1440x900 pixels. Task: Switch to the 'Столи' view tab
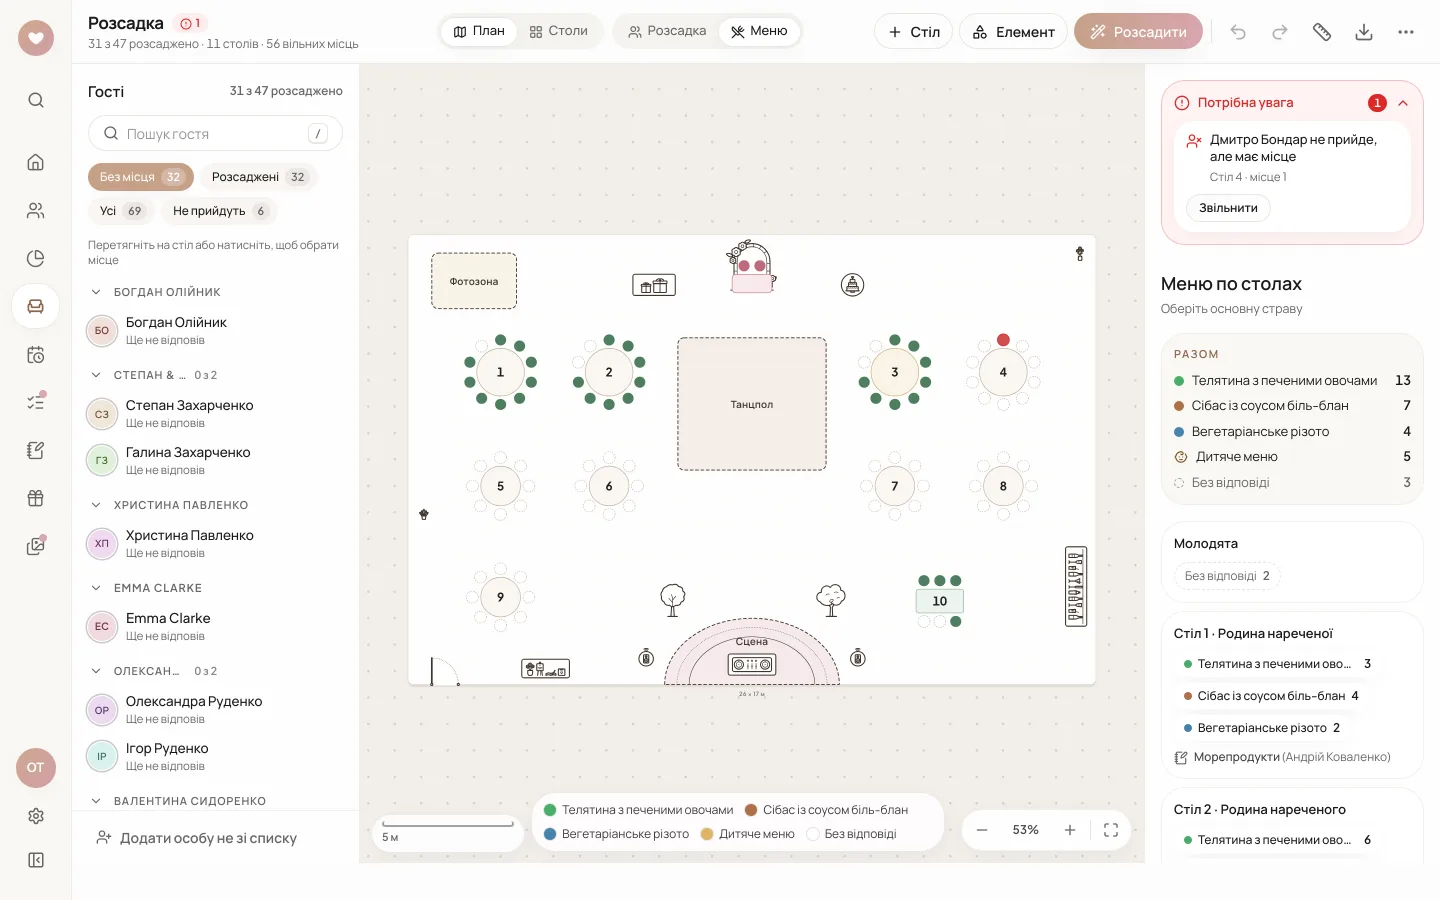click(559, 31)
